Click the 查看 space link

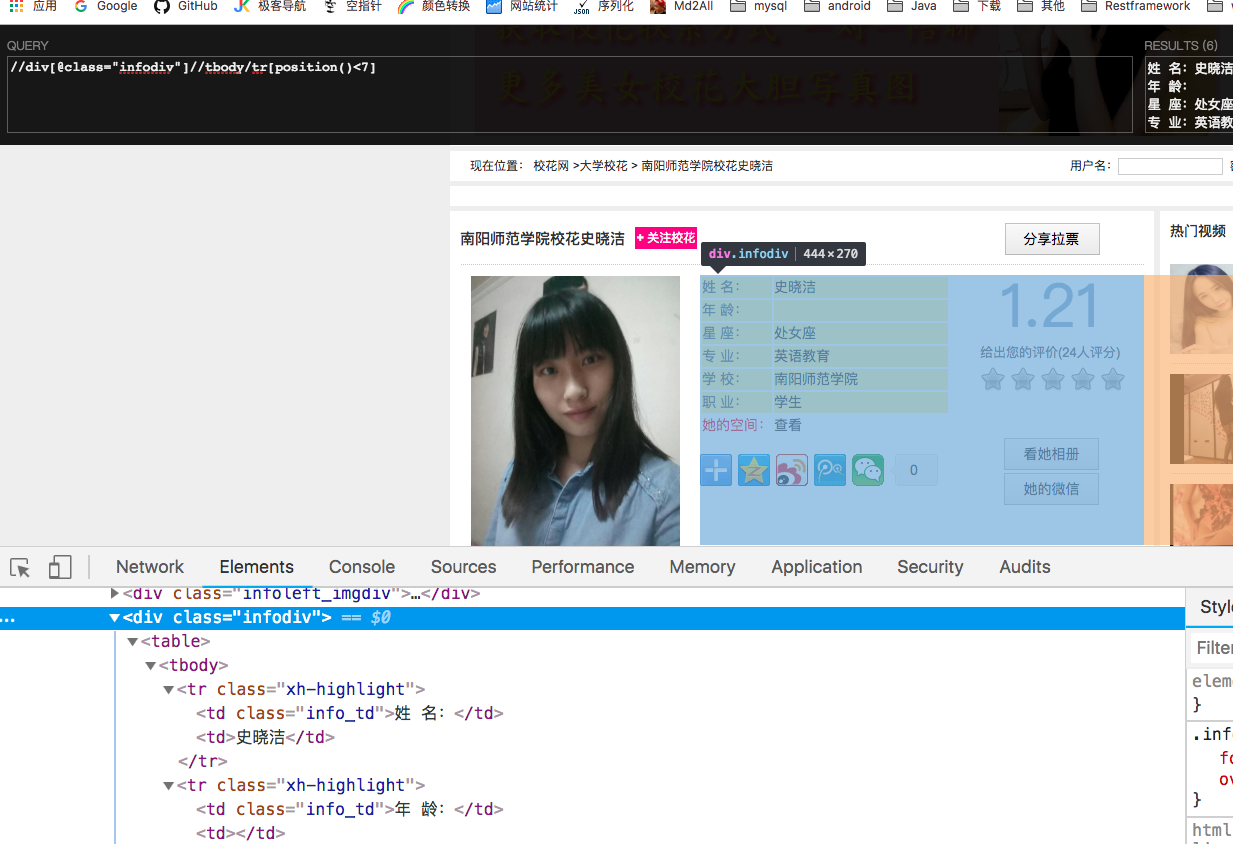(x=788, y=425)
